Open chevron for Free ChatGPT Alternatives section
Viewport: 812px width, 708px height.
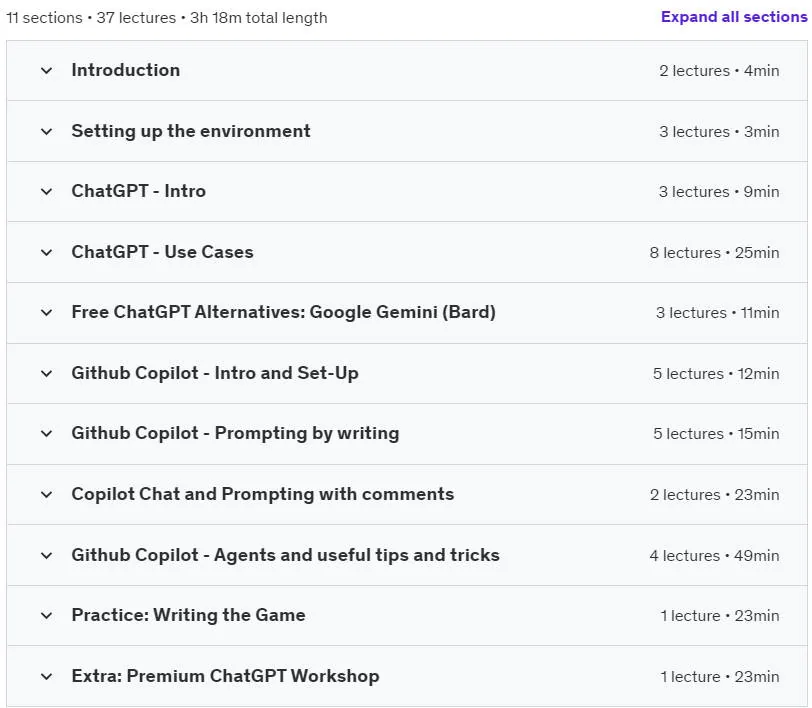[47, 313]
